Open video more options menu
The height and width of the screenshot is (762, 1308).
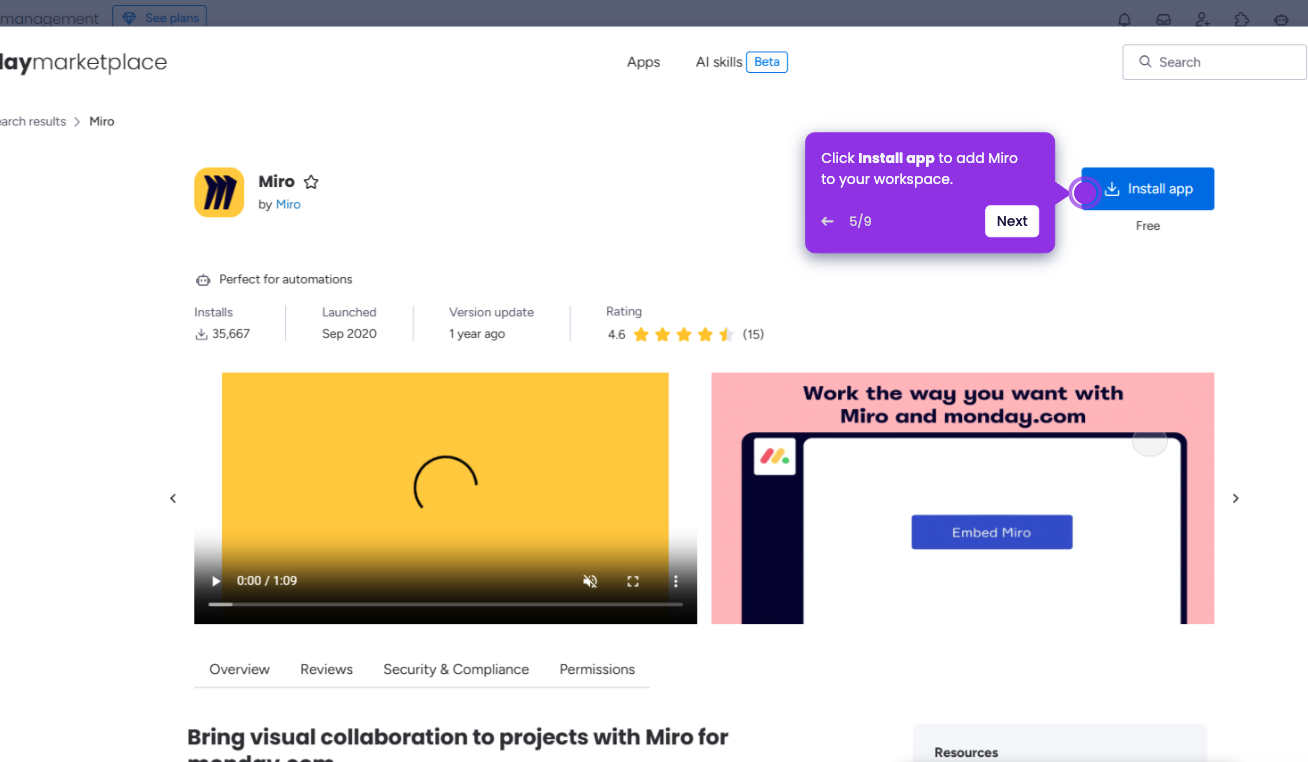click(x=676, y=581)
